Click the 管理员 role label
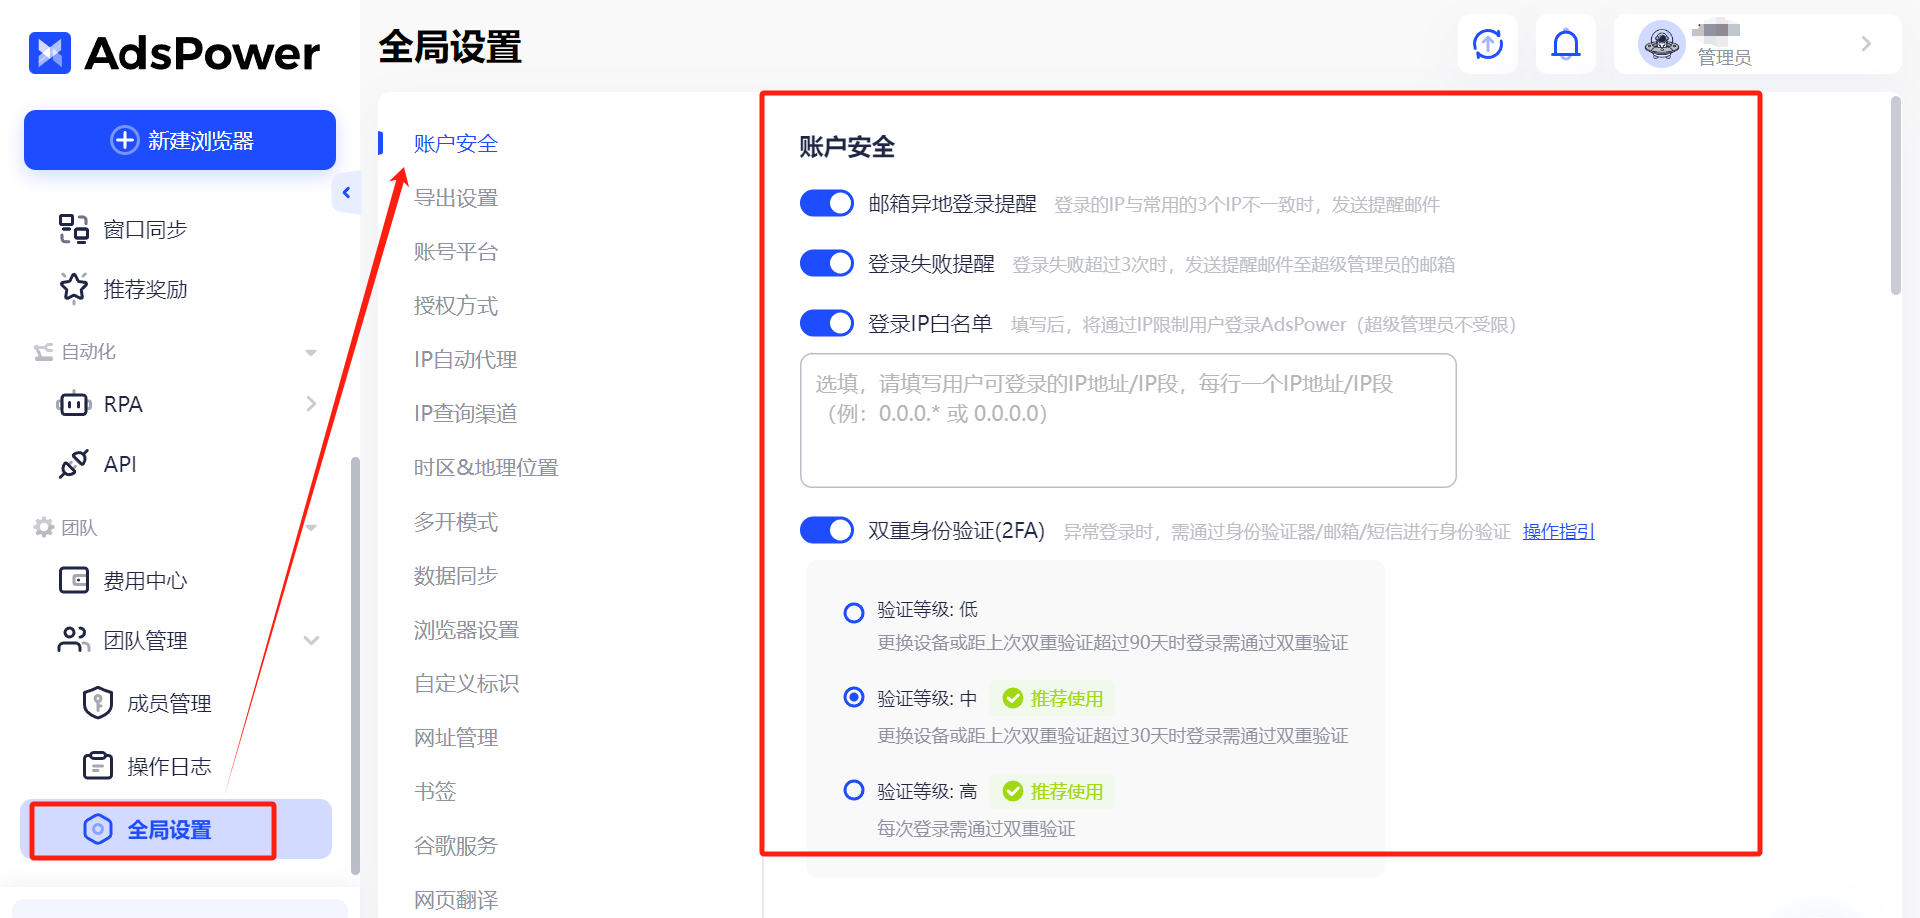The height and width of the screenshot is (918, 1920). 1724,57
